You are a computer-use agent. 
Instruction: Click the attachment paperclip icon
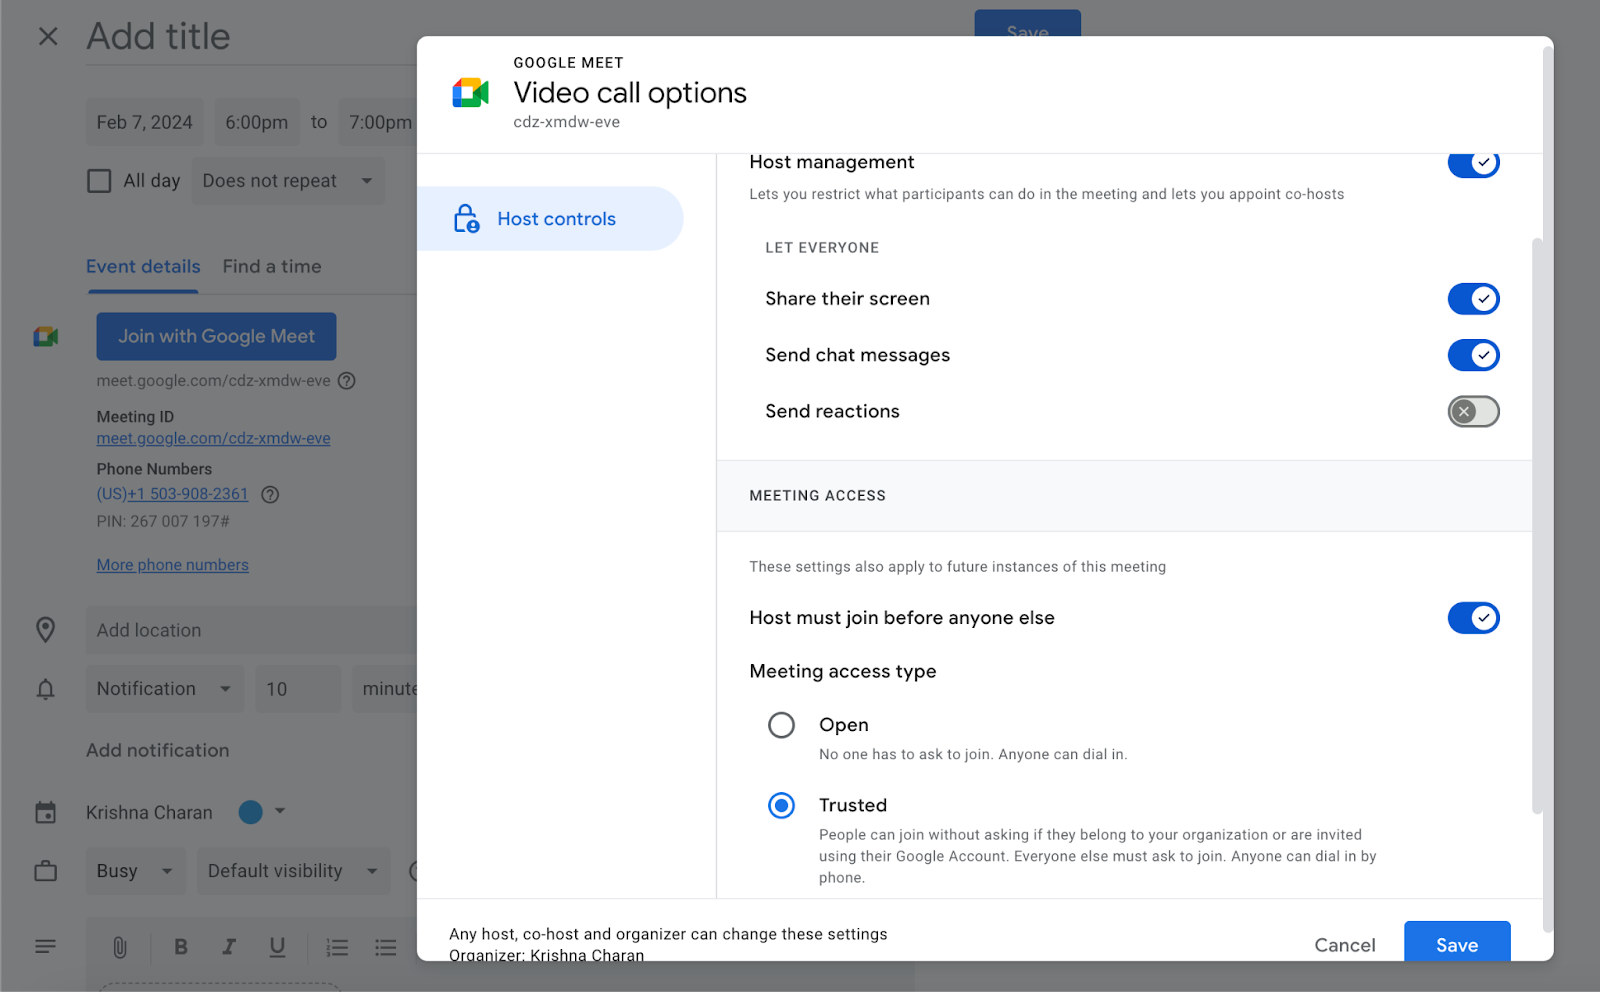(x=120, y=947)
